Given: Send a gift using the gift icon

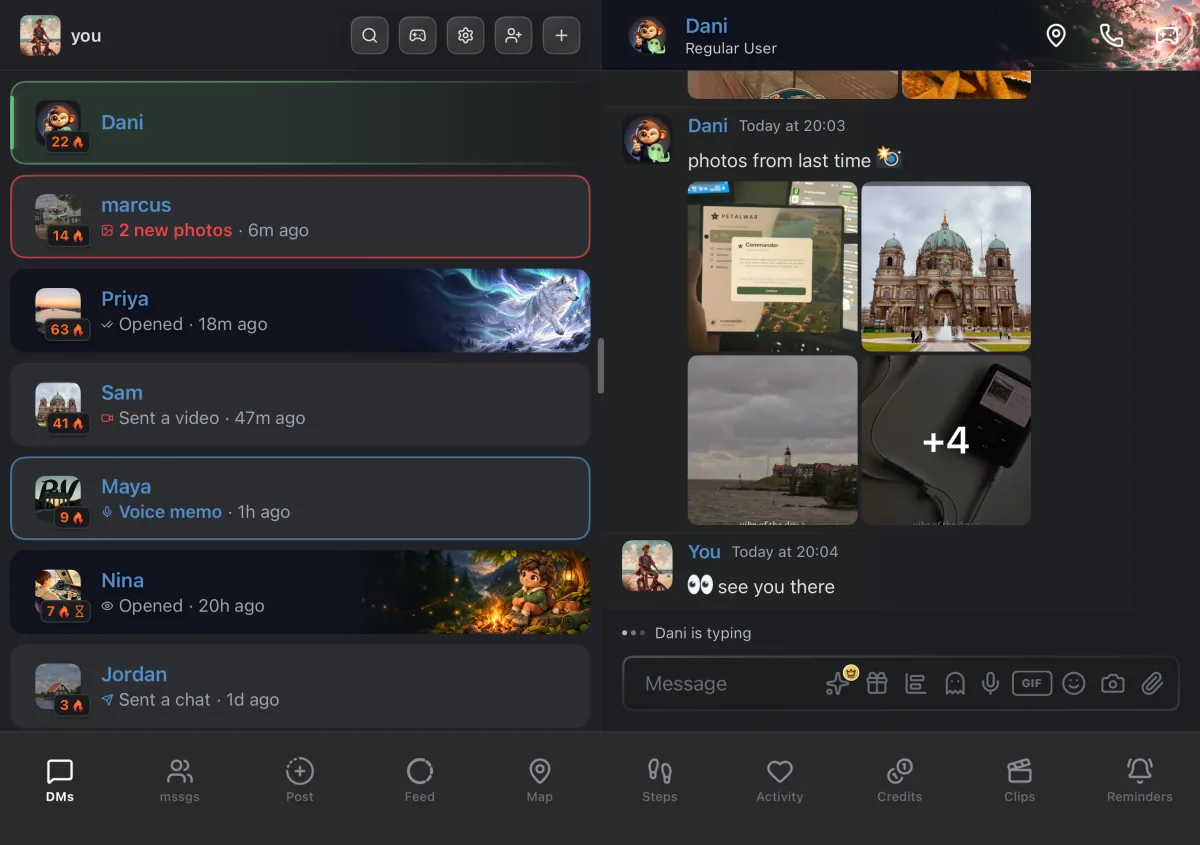Looking at the screenshot, I should pos(877,684).
